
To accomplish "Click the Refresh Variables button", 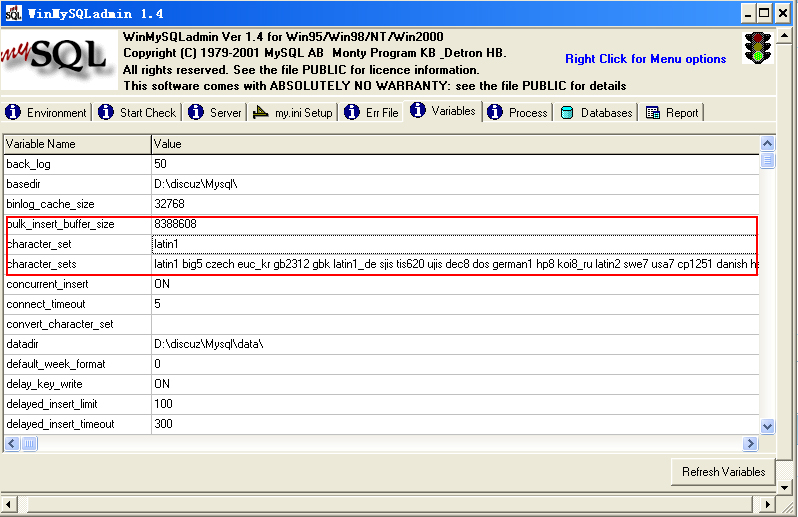I will [x=723, y=472].
